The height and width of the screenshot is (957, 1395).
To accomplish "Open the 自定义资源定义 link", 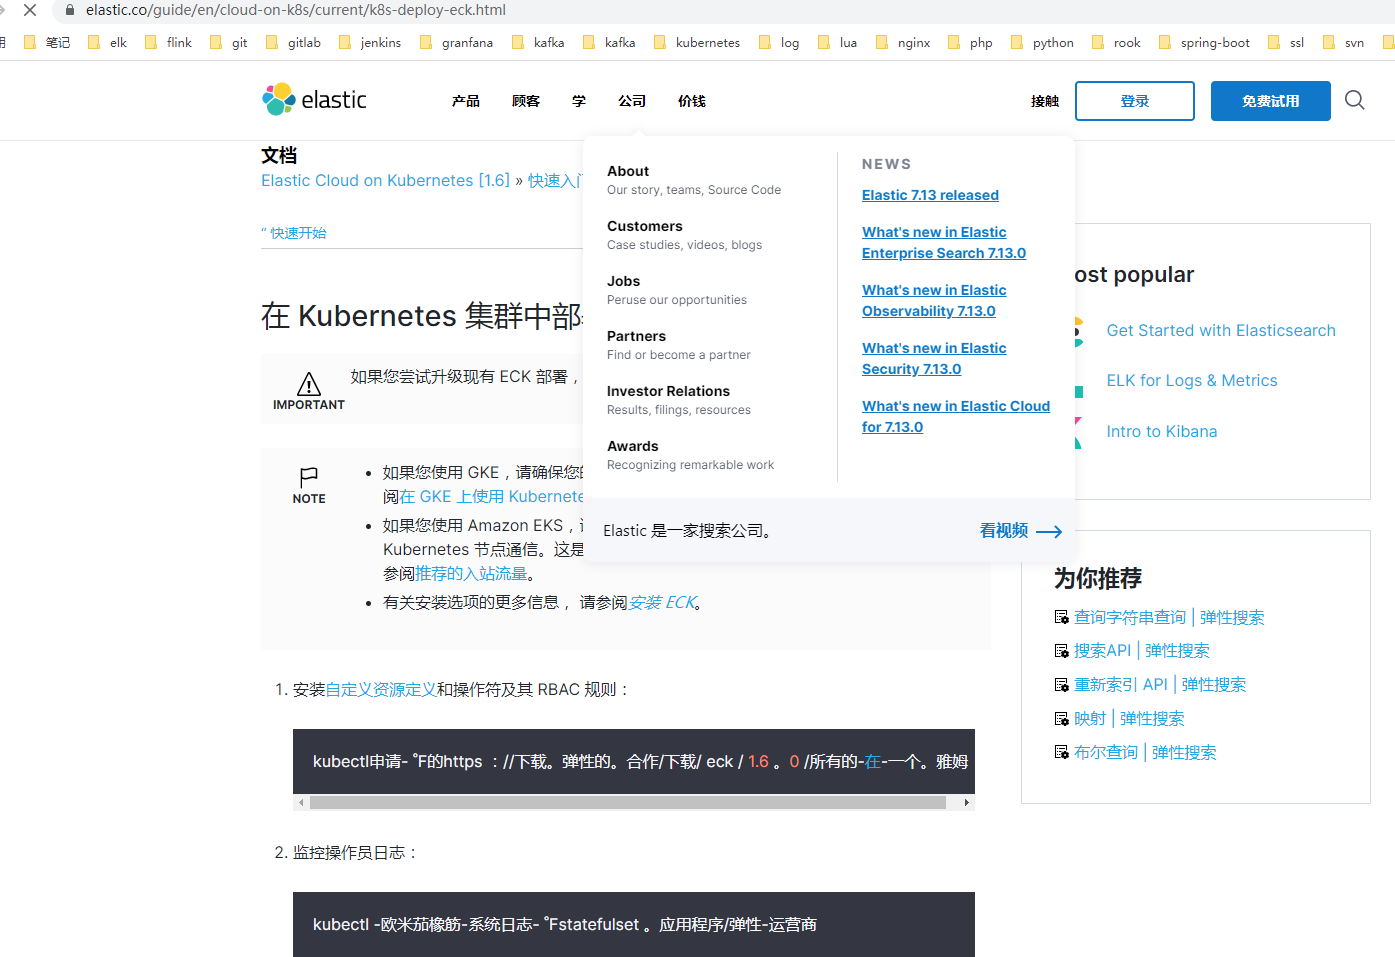I will coord(381,690).
